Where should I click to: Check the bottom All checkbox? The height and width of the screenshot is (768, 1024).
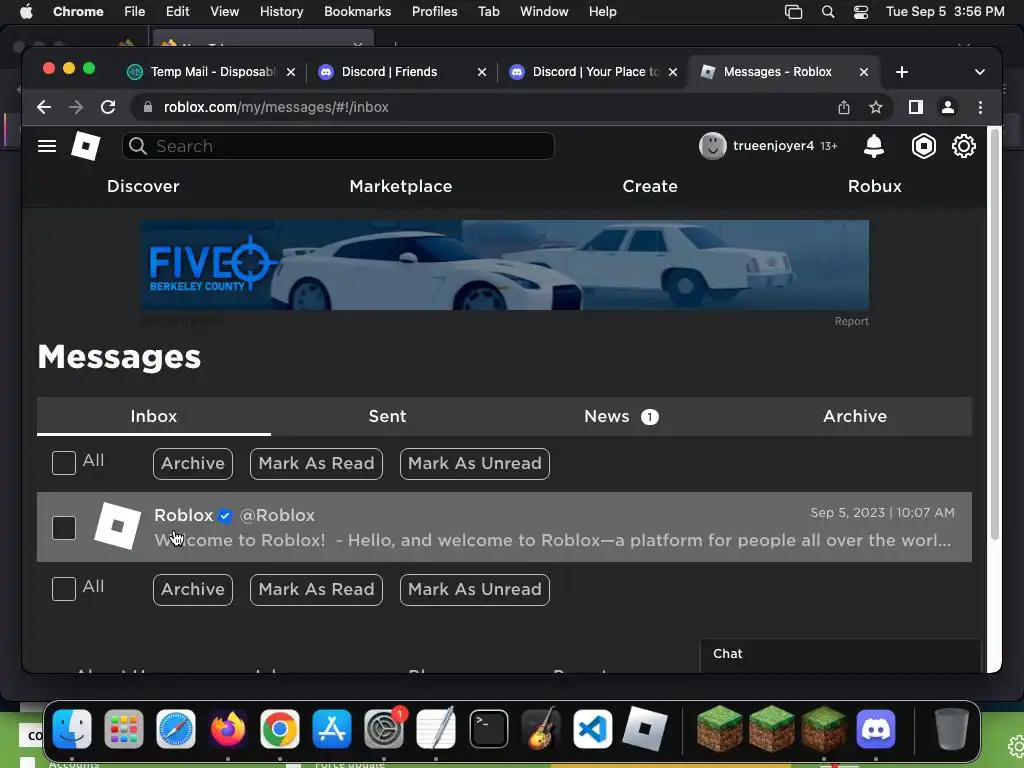point(64,589)
